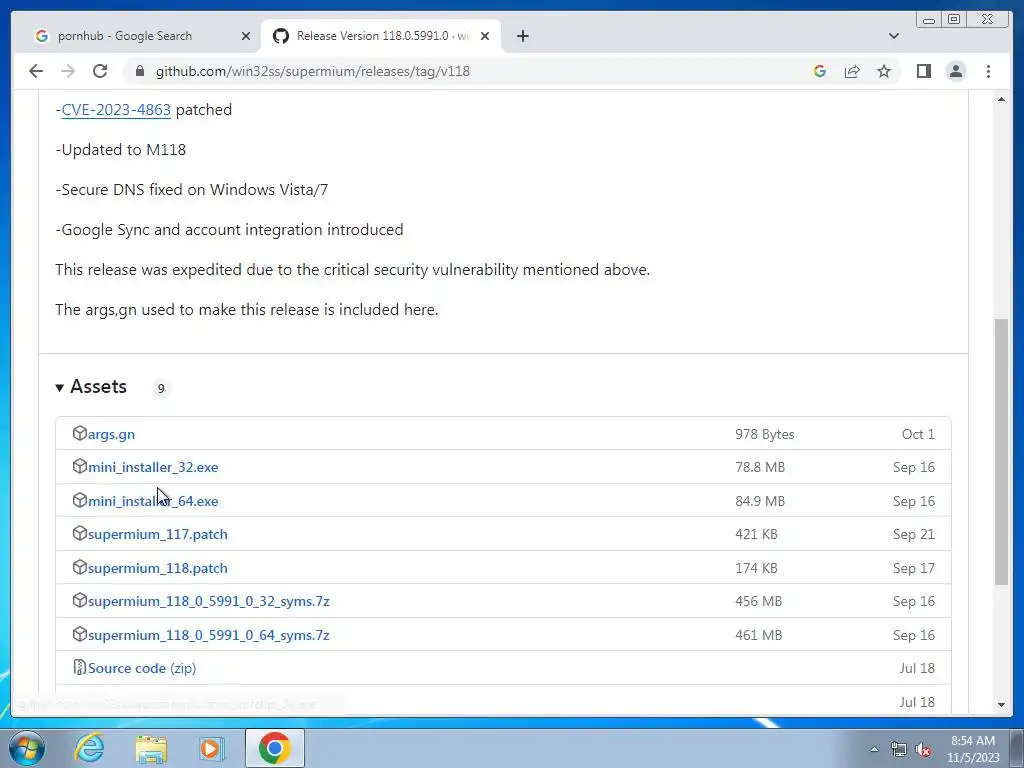Viewport: 1024px width, 768px height.
Task: Launch Internet Explorer from taskbar
Action: pyautogui.click(x=89, y=748)
